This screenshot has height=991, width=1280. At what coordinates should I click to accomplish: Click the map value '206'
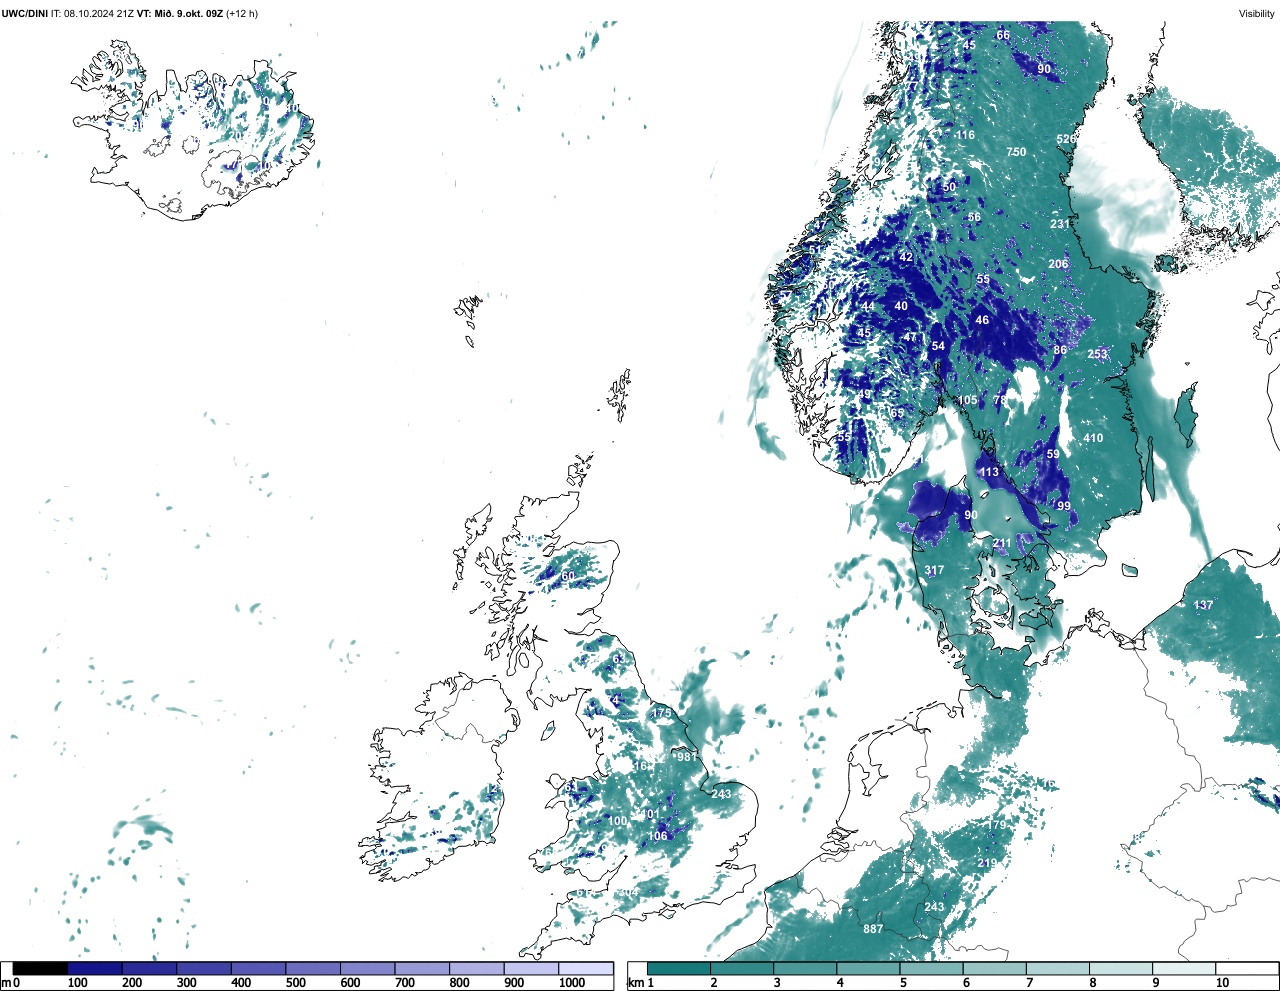tap(1058, 264)
